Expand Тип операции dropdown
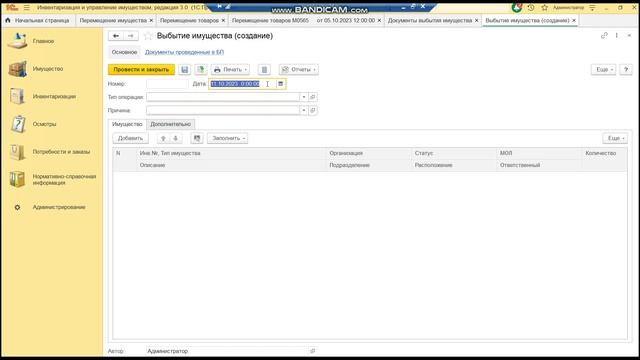The width and height of the screenshot is (640, 360). pos(304,97)
